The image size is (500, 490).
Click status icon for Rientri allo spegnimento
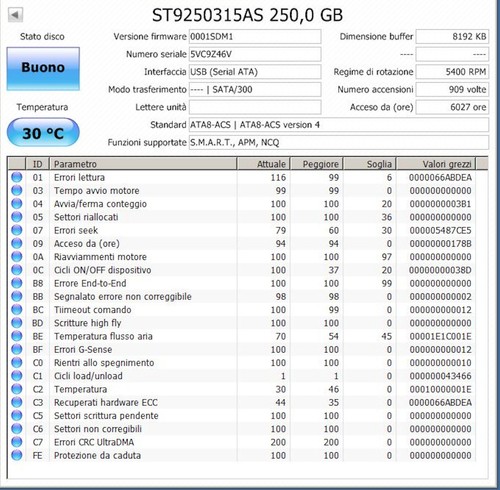[17, 362]
